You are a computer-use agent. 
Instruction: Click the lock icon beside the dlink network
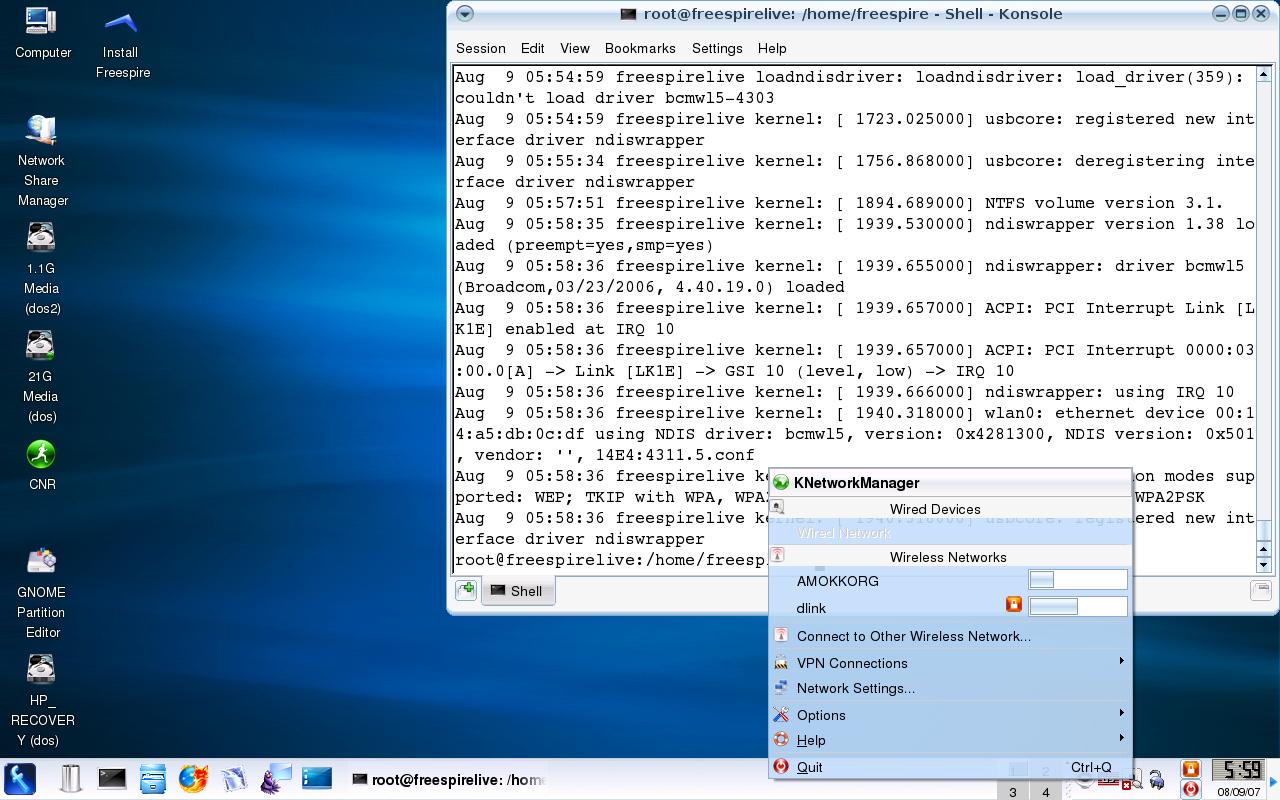(1013, 605)
